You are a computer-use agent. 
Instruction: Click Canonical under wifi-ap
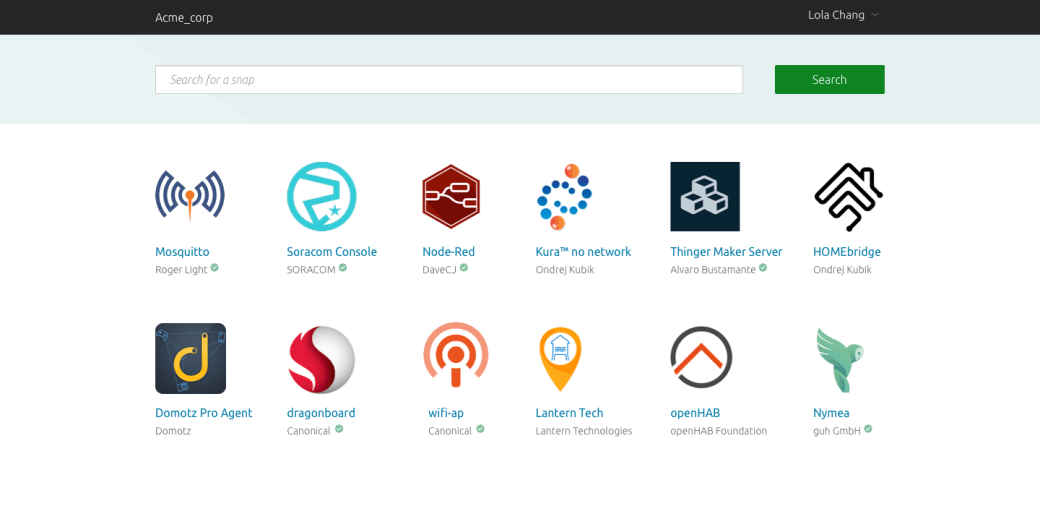click(x=450, y=431)
